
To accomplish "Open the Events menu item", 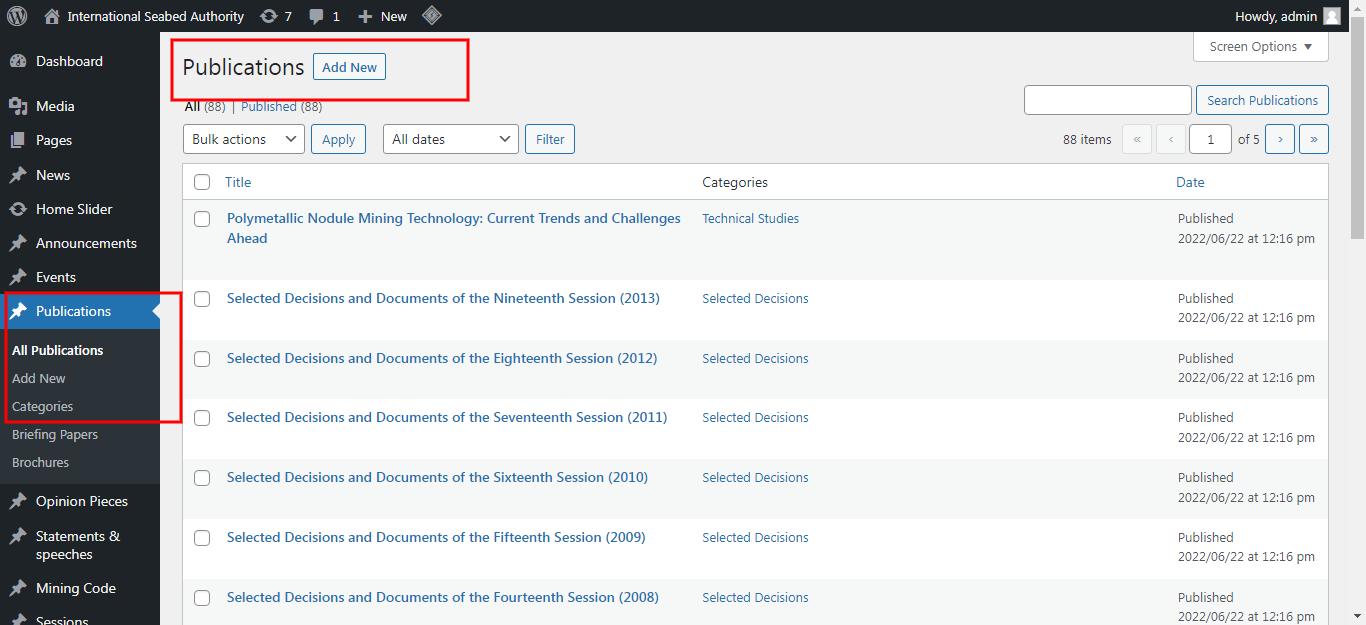I will [x=80, y=277].
